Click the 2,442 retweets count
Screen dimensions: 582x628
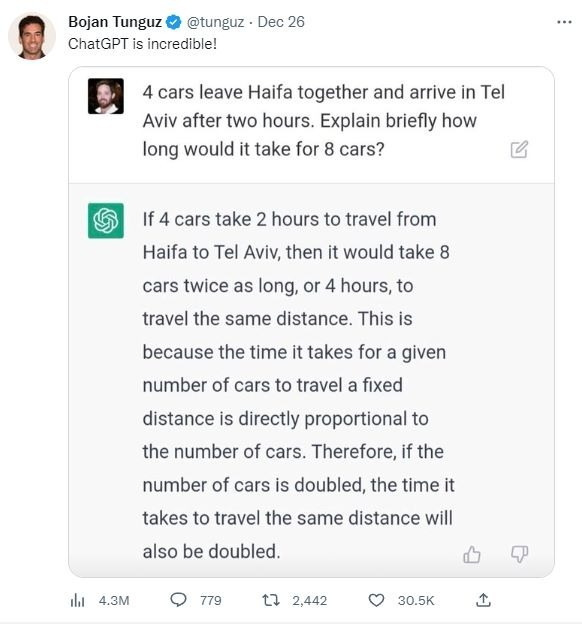click(x=309, y=600)
